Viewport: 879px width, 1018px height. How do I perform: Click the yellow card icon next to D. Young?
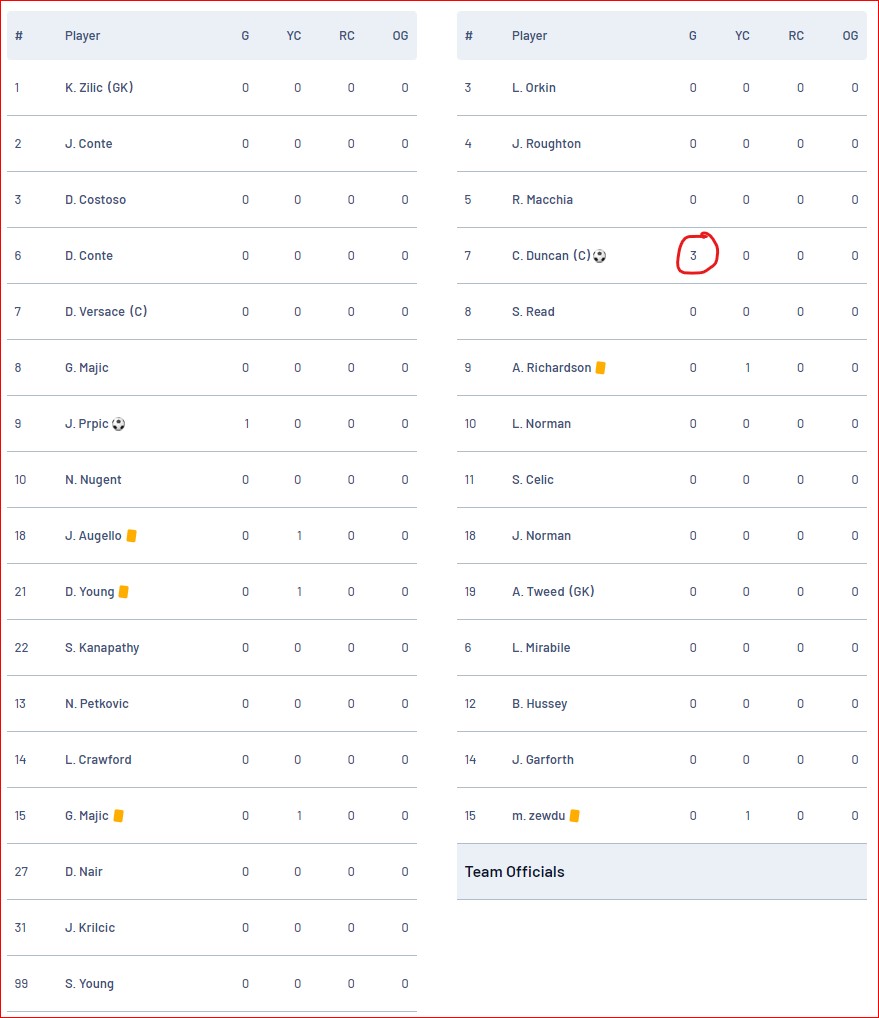pos(123,591)
